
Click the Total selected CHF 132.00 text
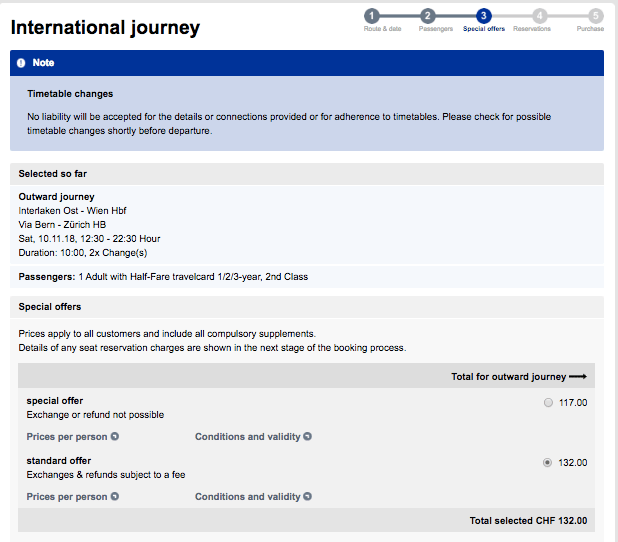528,521
